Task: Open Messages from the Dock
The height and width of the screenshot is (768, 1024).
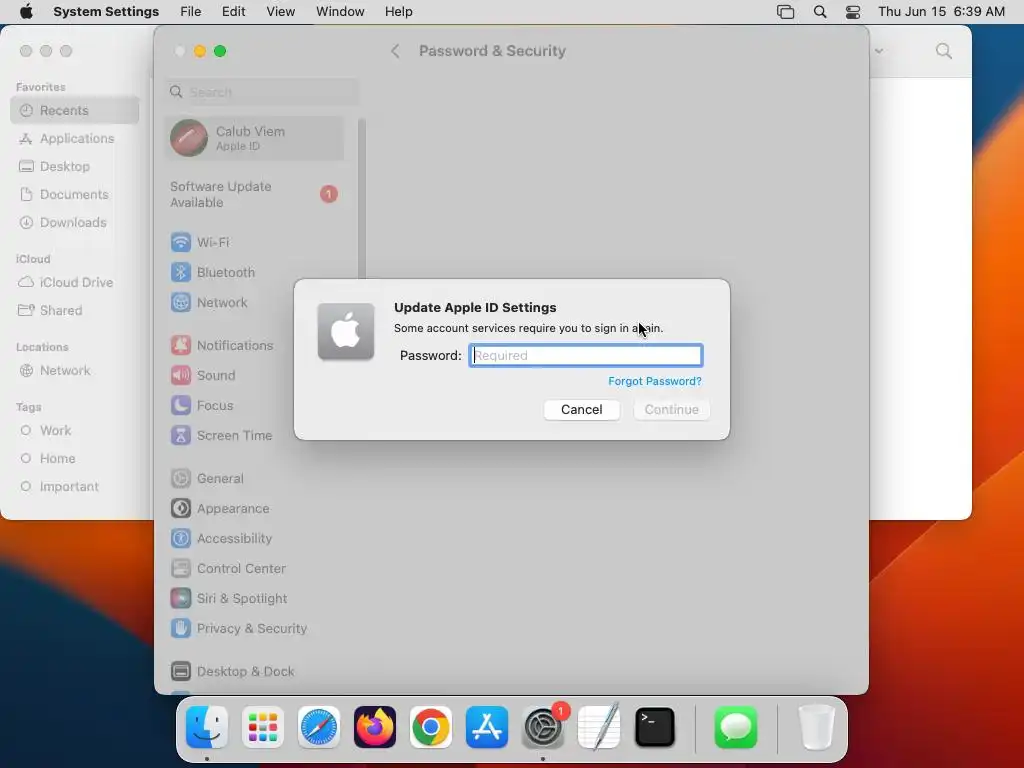Action: 736,727
